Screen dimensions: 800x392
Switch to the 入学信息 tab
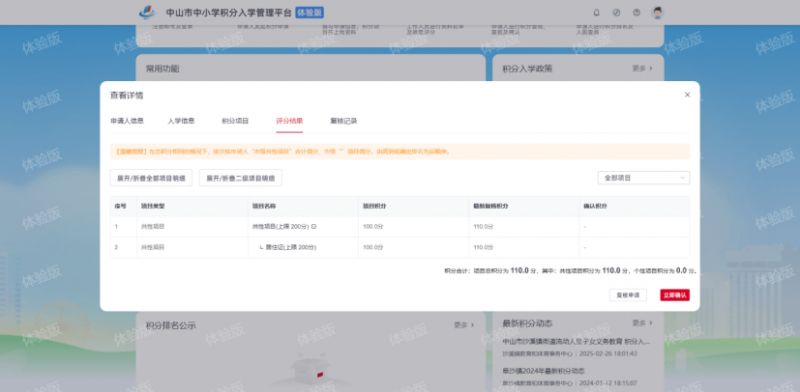tap(181, 121)
